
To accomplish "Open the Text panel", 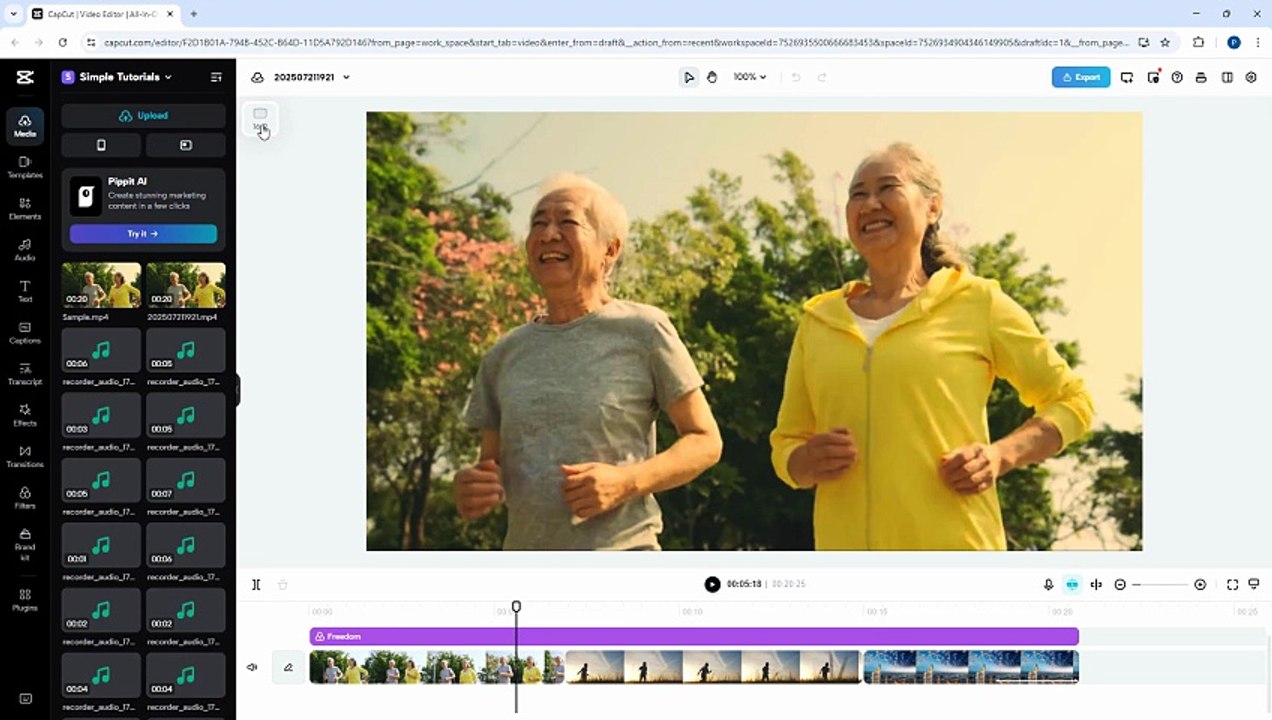I will (x=25, y=291).
